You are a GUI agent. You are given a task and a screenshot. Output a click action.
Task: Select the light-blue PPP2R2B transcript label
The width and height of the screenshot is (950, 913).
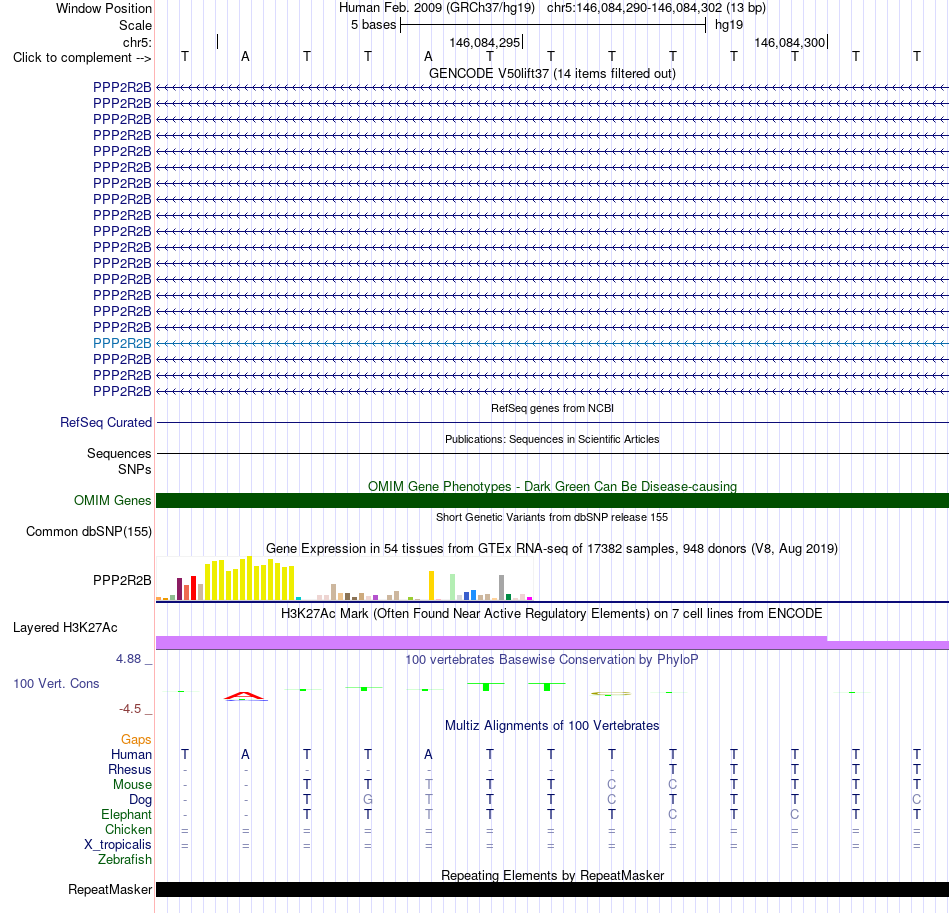click(122, 343)
